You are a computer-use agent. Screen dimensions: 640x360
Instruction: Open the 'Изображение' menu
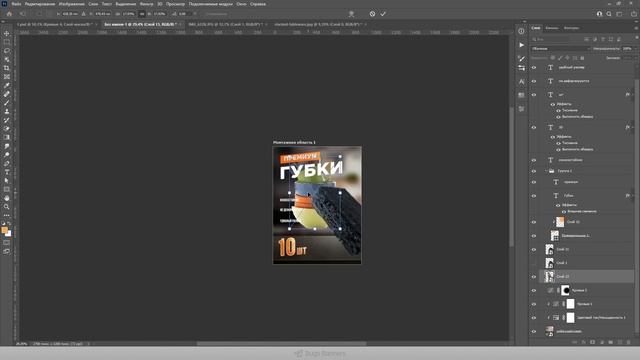click(71, 4)
